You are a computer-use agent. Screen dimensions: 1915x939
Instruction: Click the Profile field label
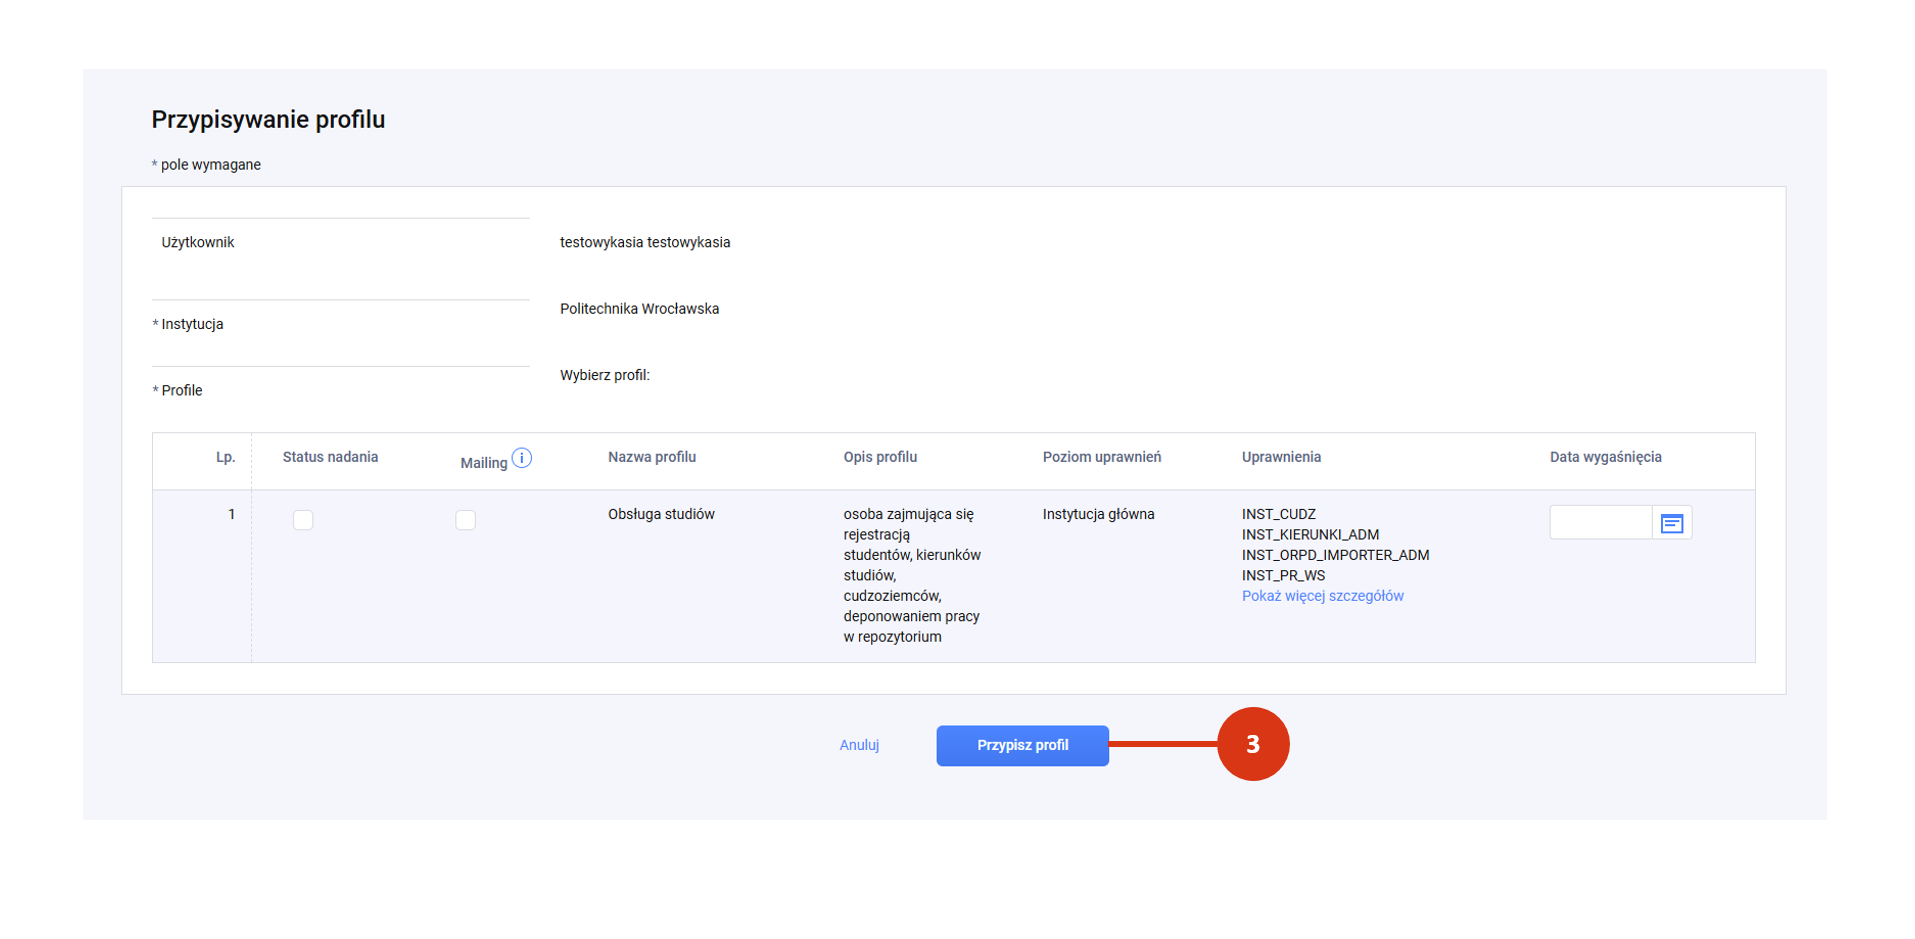coord(181,390)
